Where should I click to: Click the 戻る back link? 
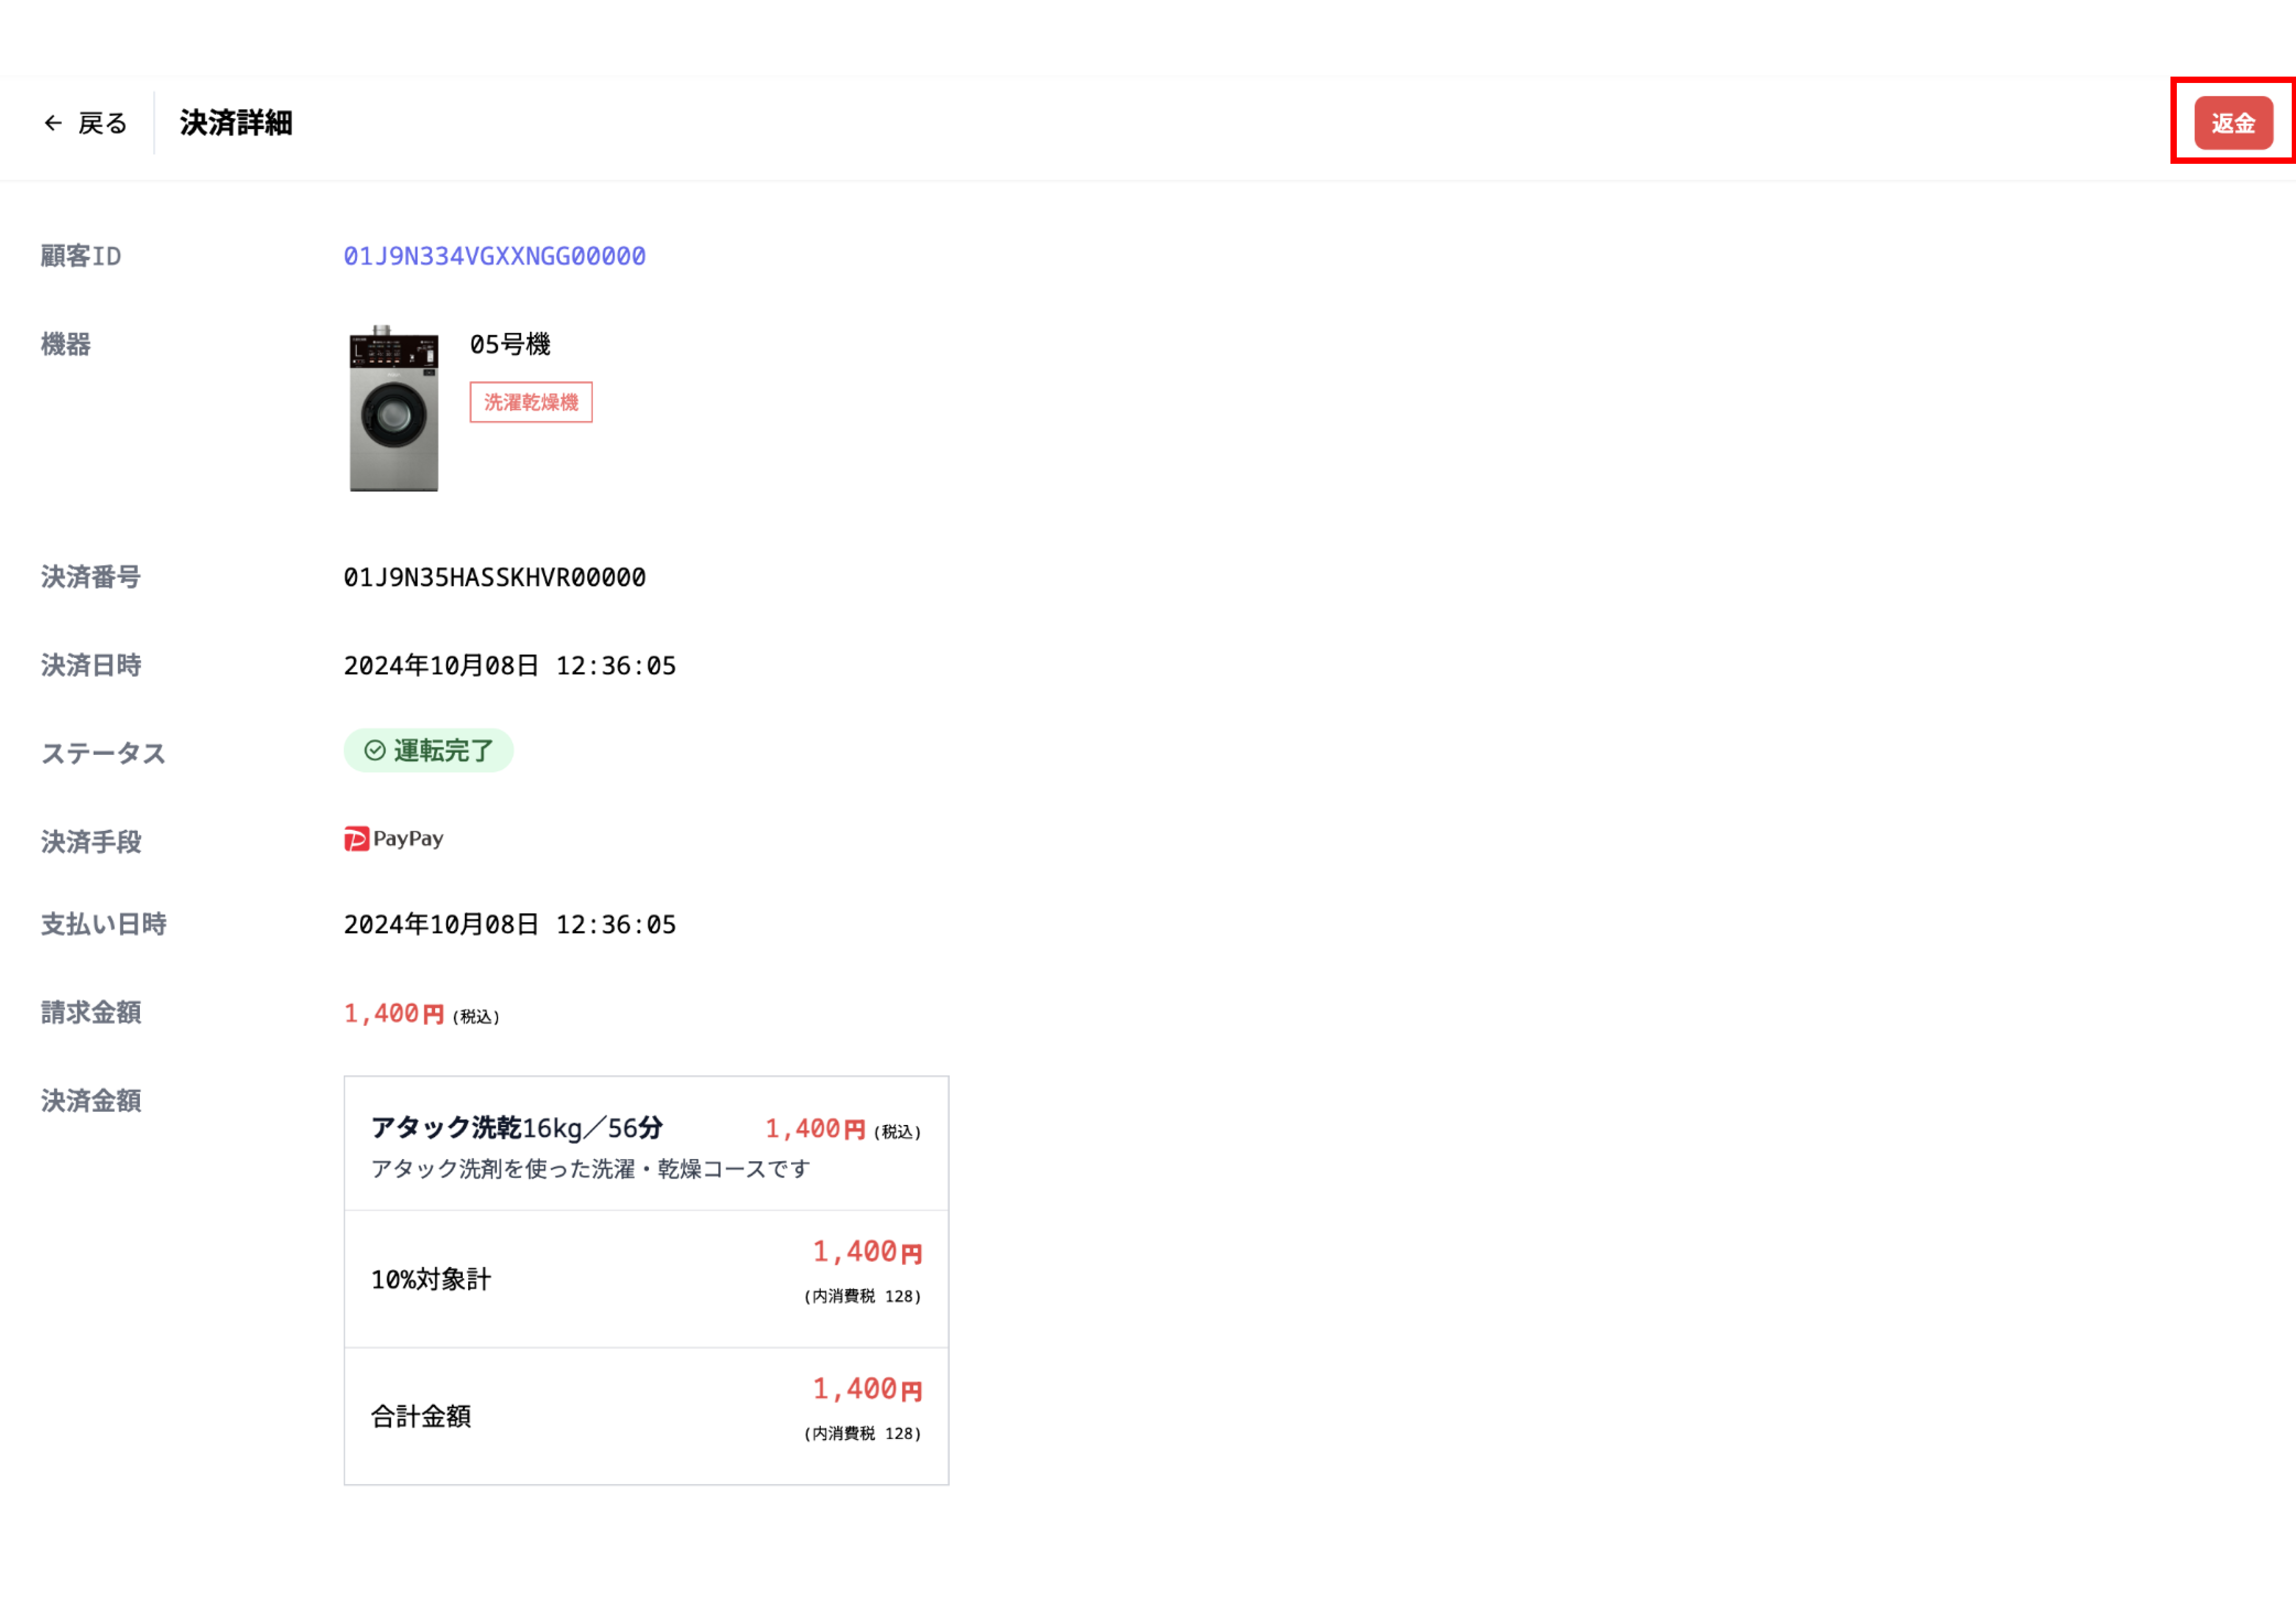coord(102,122)
